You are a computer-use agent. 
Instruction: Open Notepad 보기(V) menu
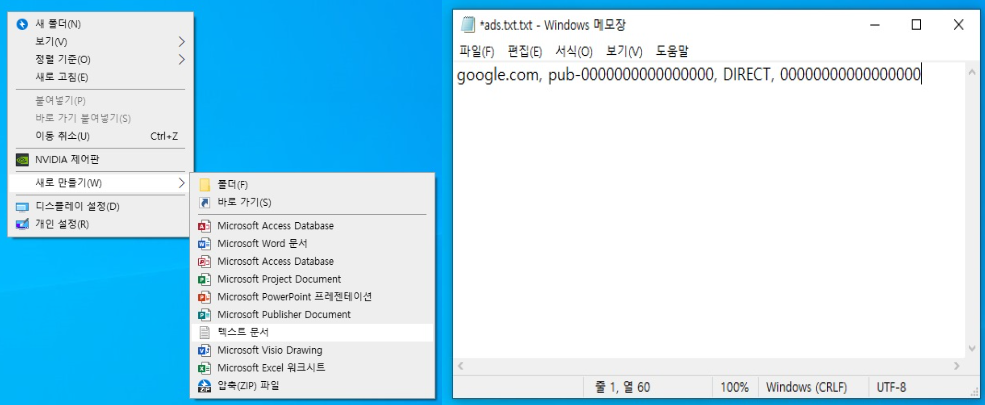point(624,51)
